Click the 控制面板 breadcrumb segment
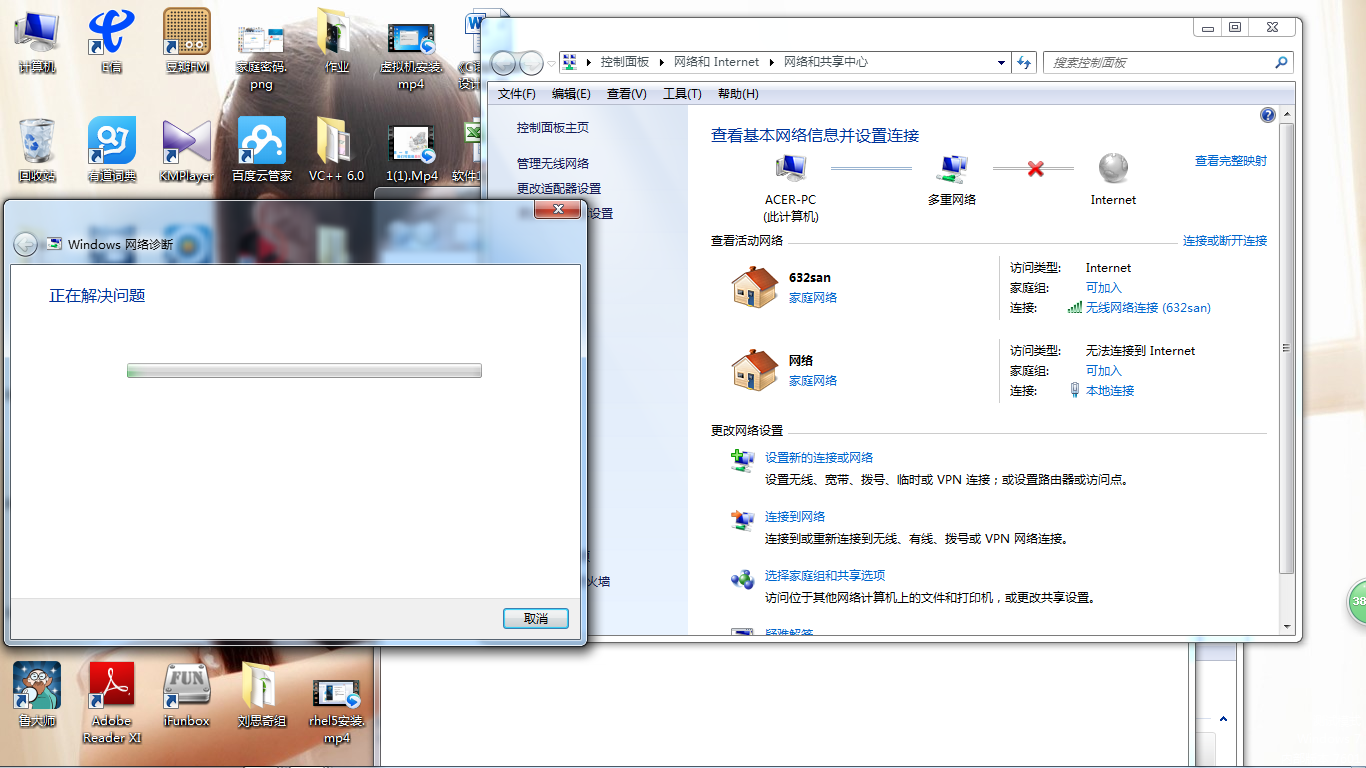The width and height of the screenshot is (1366, 768). [625, 62]
